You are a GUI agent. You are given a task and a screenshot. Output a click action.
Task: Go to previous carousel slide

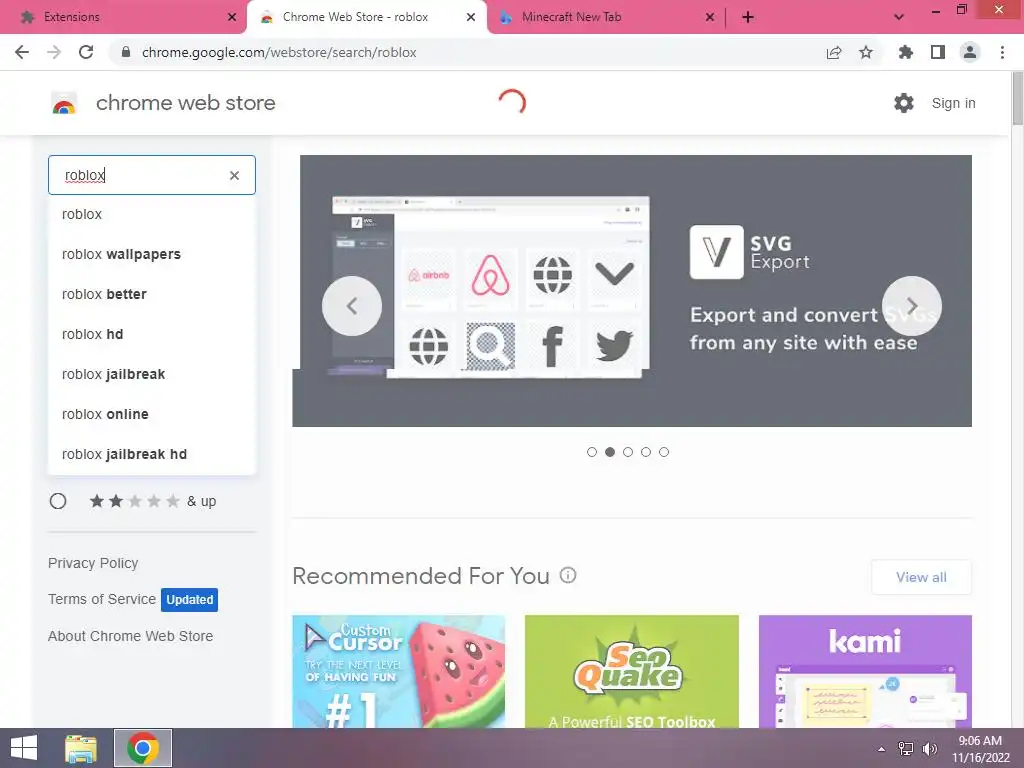coord(352,306)
